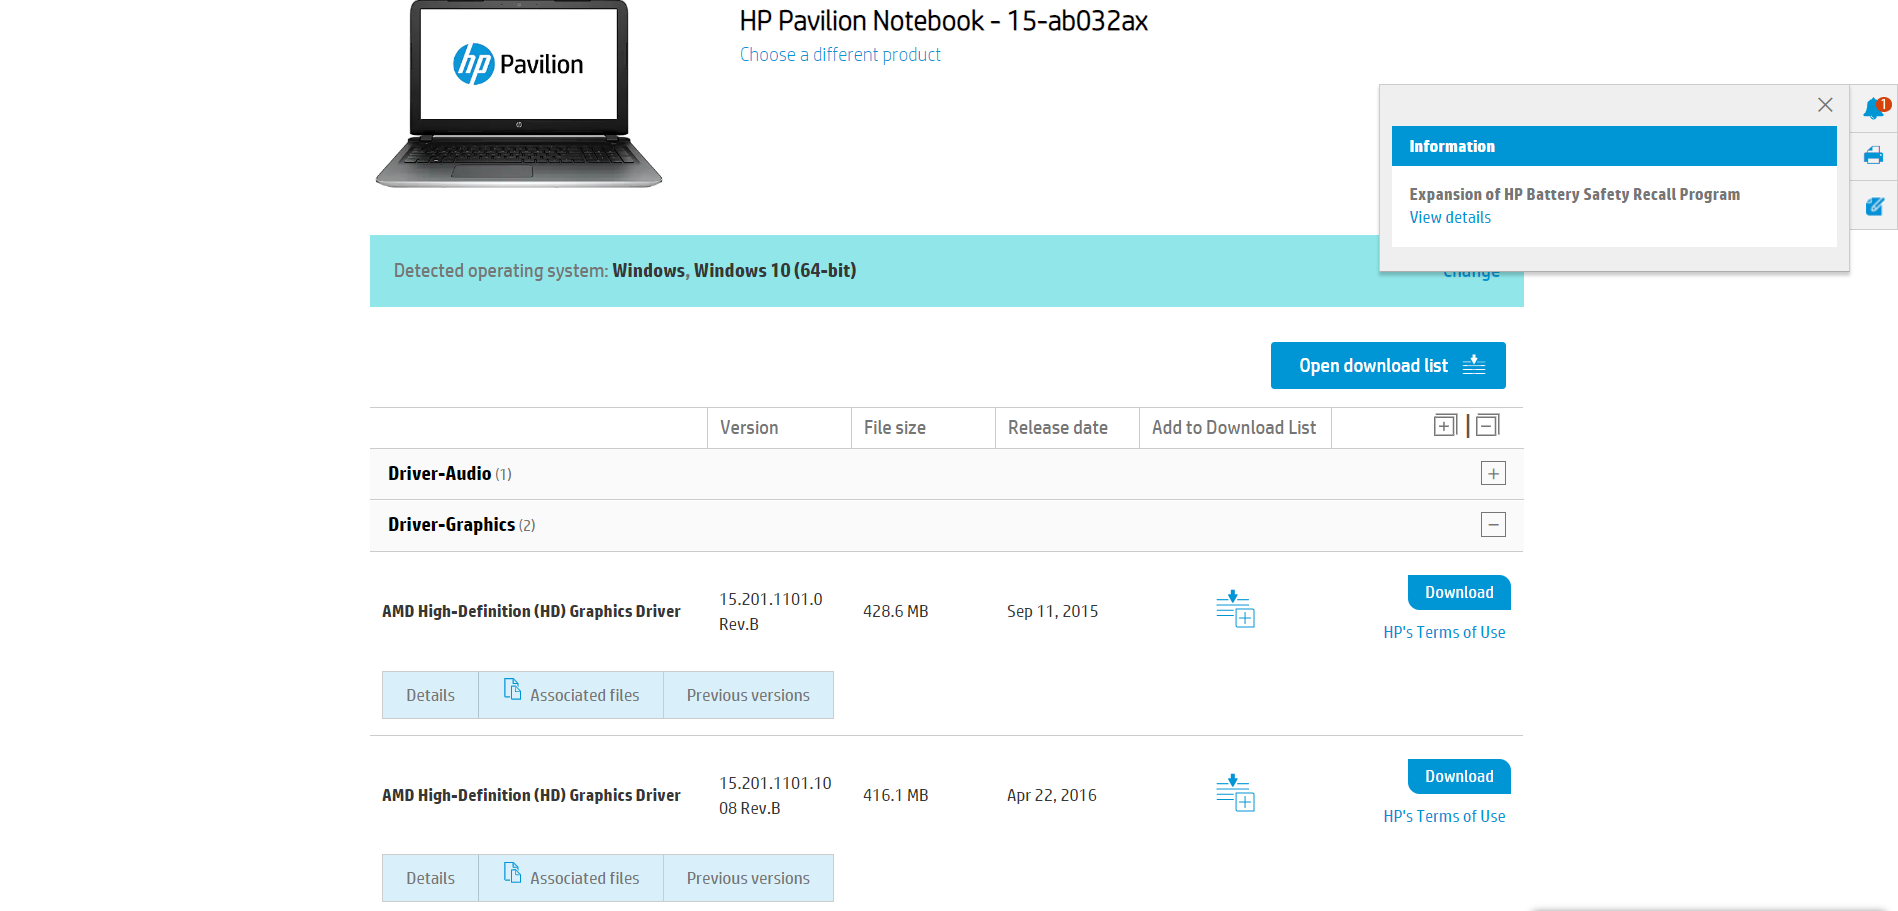Open Associated files for second AMD driver
This screenshot has width=1898, height=911.
[x=571, y=878]
